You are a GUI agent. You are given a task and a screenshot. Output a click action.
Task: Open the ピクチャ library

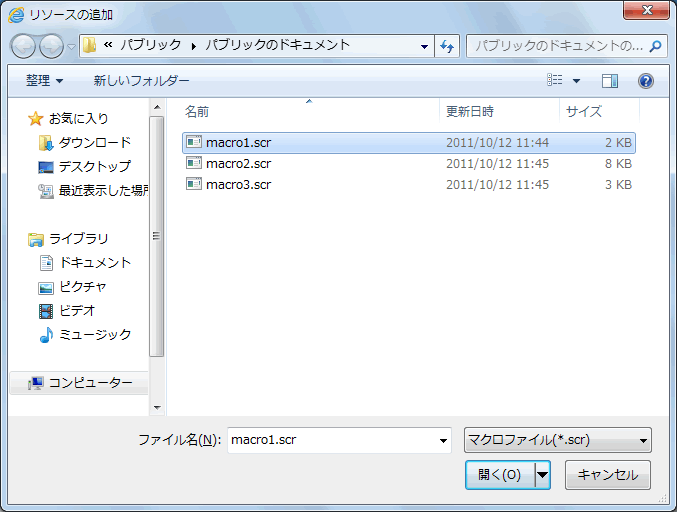click(x=82, y=287)
